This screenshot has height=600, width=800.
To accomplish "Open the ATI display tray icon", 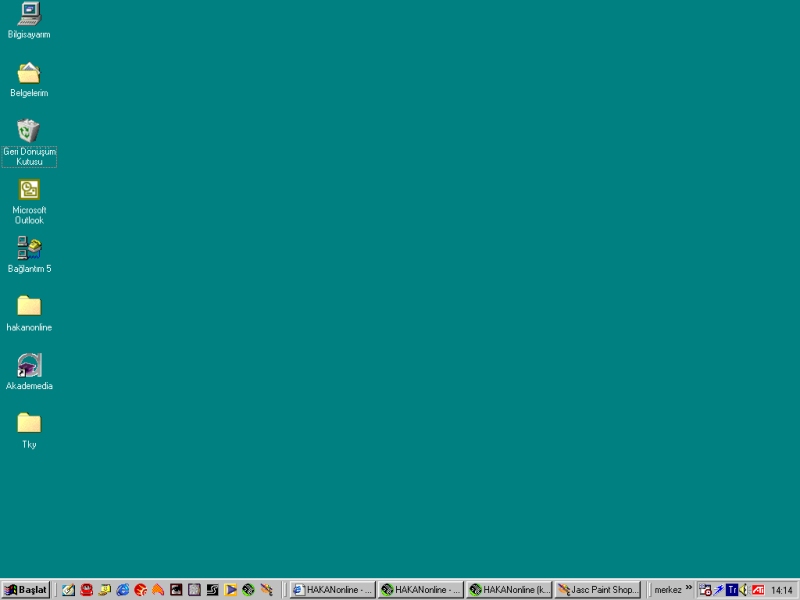I will [x=758, y=590].
